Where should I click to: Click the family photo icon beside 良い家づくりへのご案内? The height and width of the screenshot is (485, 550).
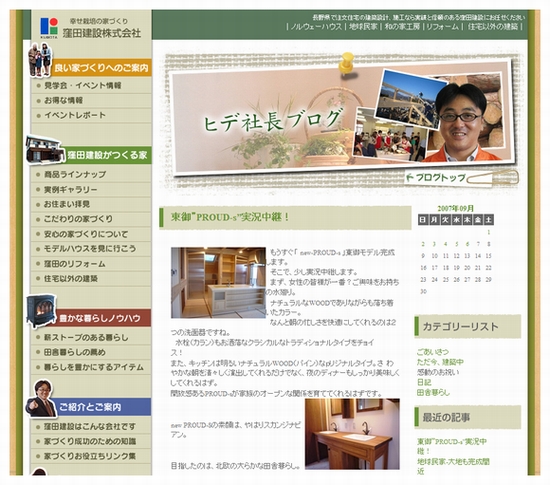(x=40, y=60)
